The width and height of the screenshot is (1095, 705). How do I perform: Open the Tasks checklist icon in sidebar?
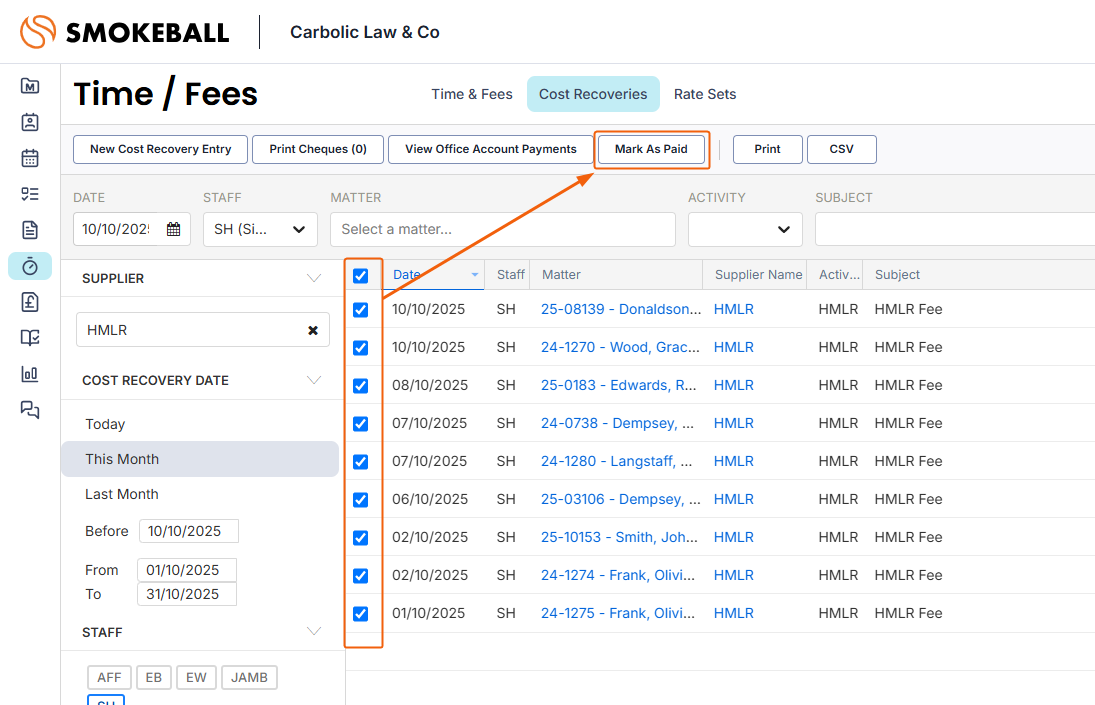coord(30,194)
